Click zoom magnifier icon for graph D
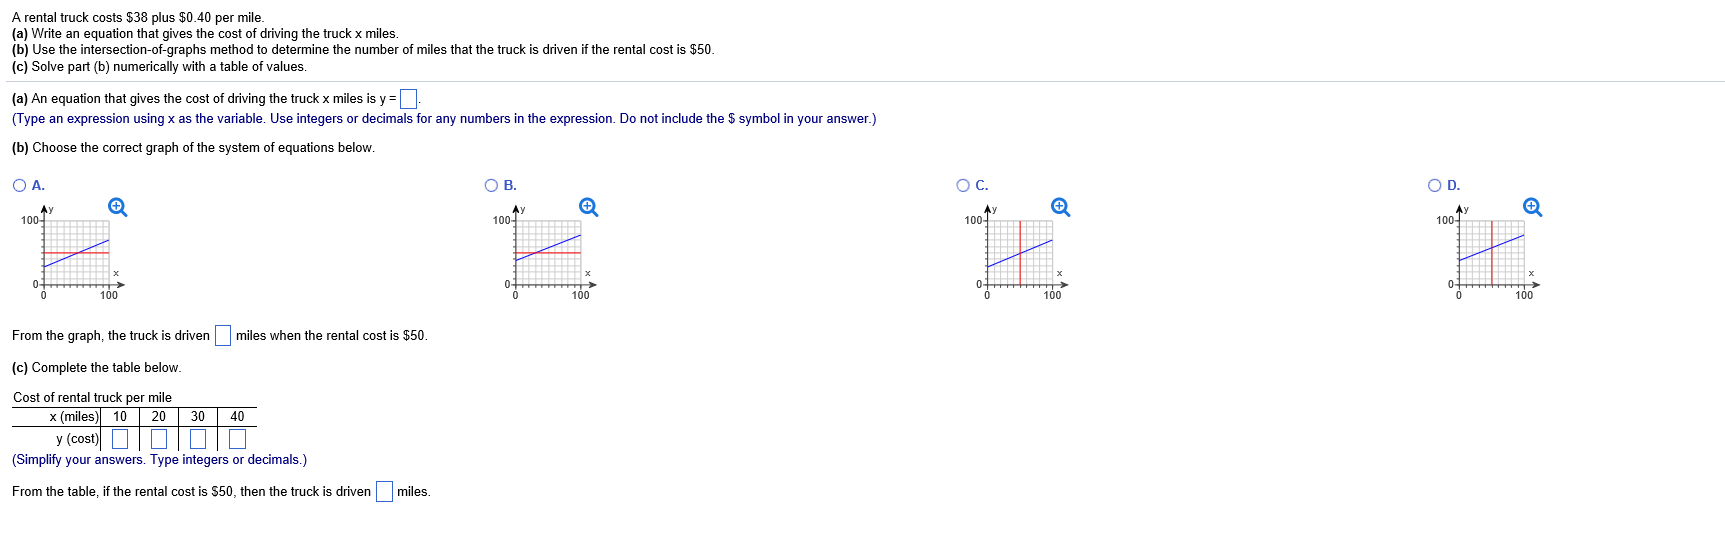1725x548 pixels. pos(1532,207)
